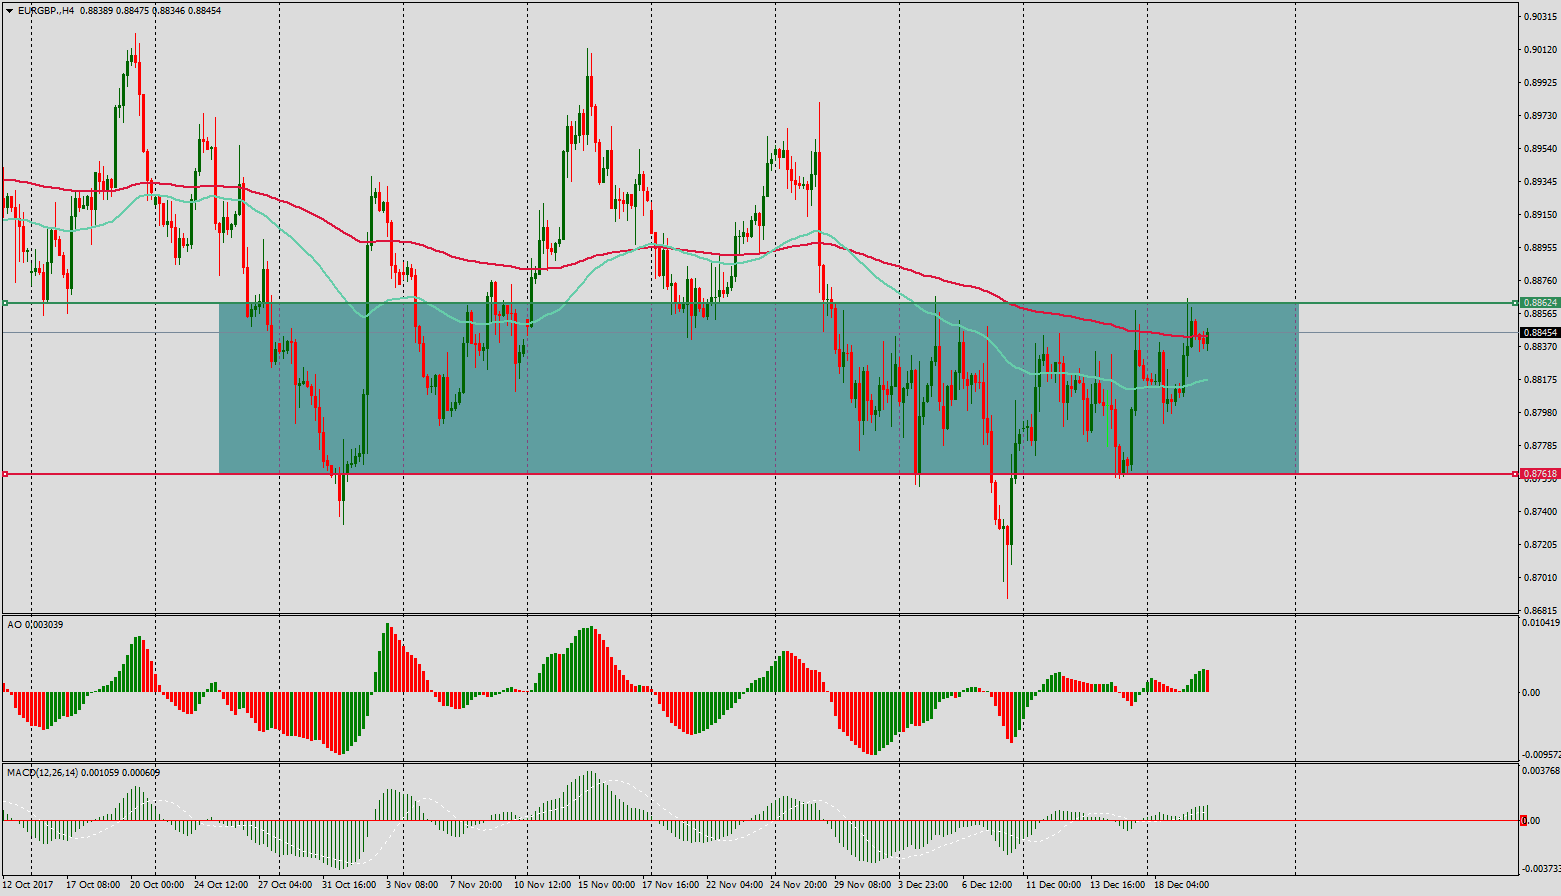1561x896 pixels.
Task: Click the green line's left-end square handle
Action: pyautogui.click(x=5, y=302)
